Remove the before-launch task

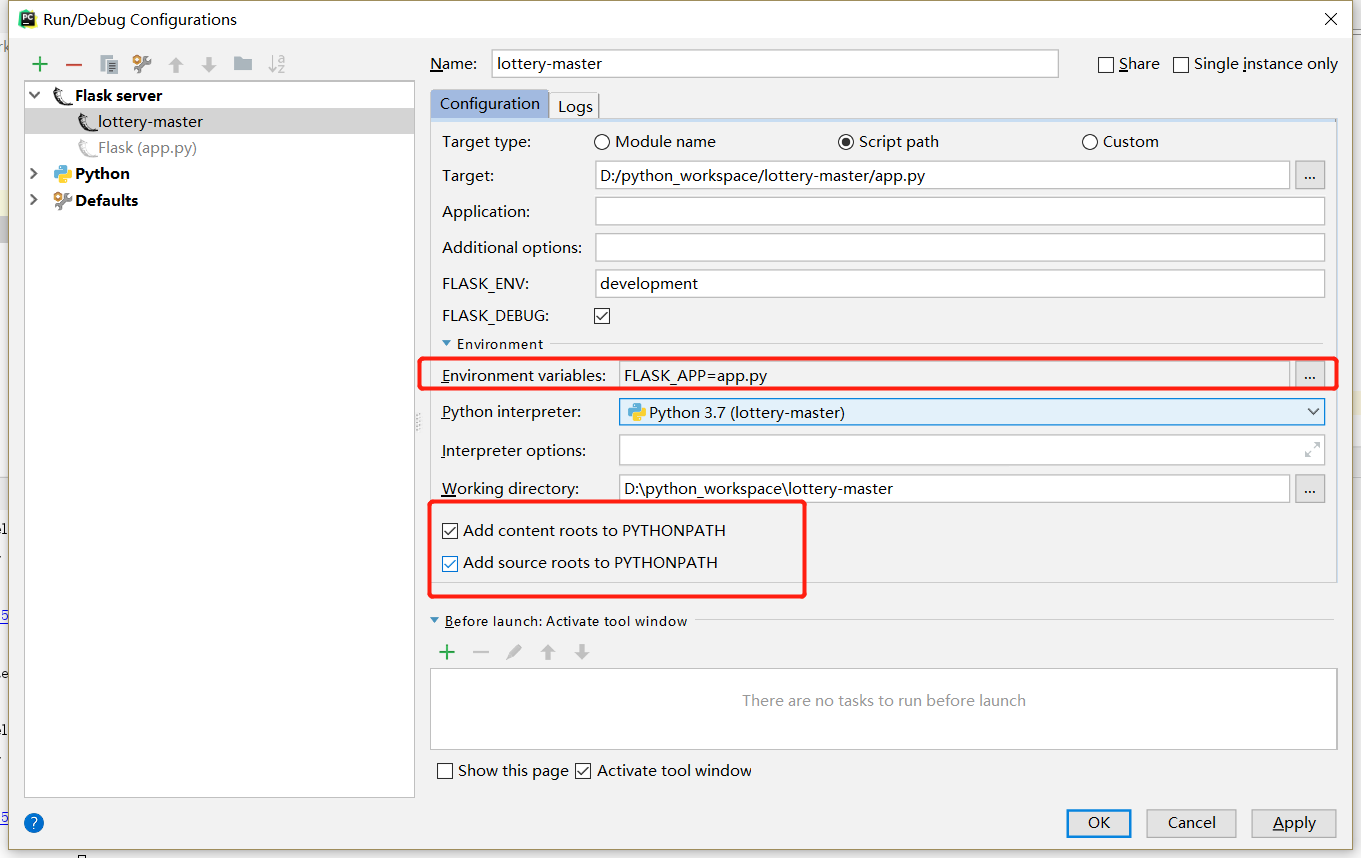[x=481, y=652]
